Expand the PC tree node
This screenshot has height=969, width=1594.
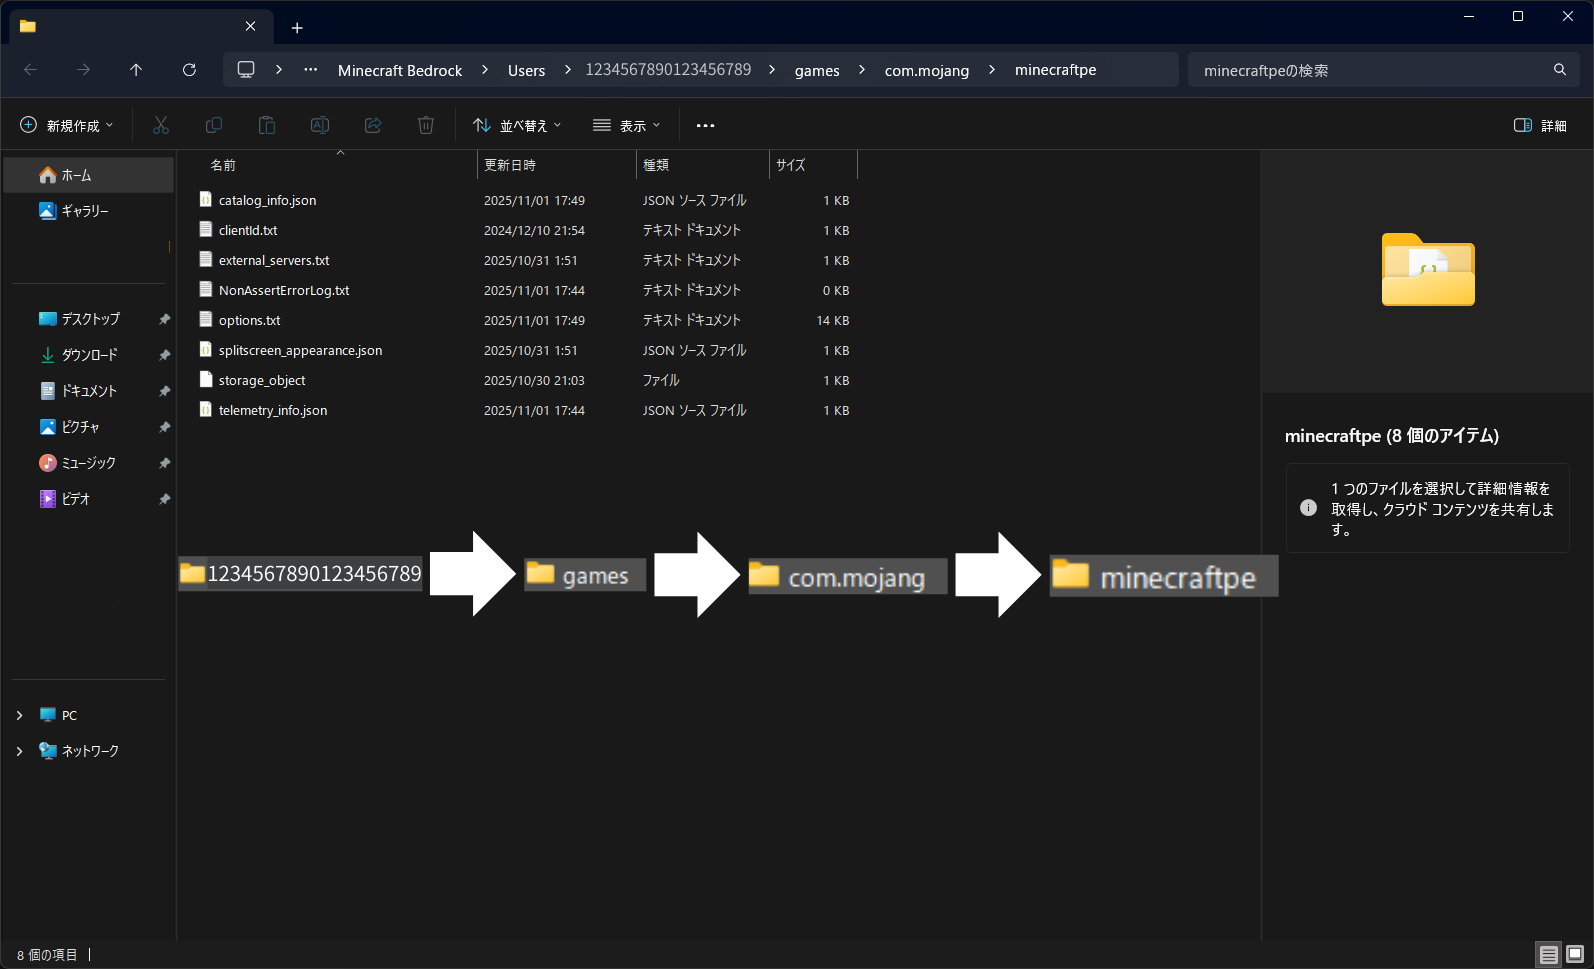coord(20,715)
